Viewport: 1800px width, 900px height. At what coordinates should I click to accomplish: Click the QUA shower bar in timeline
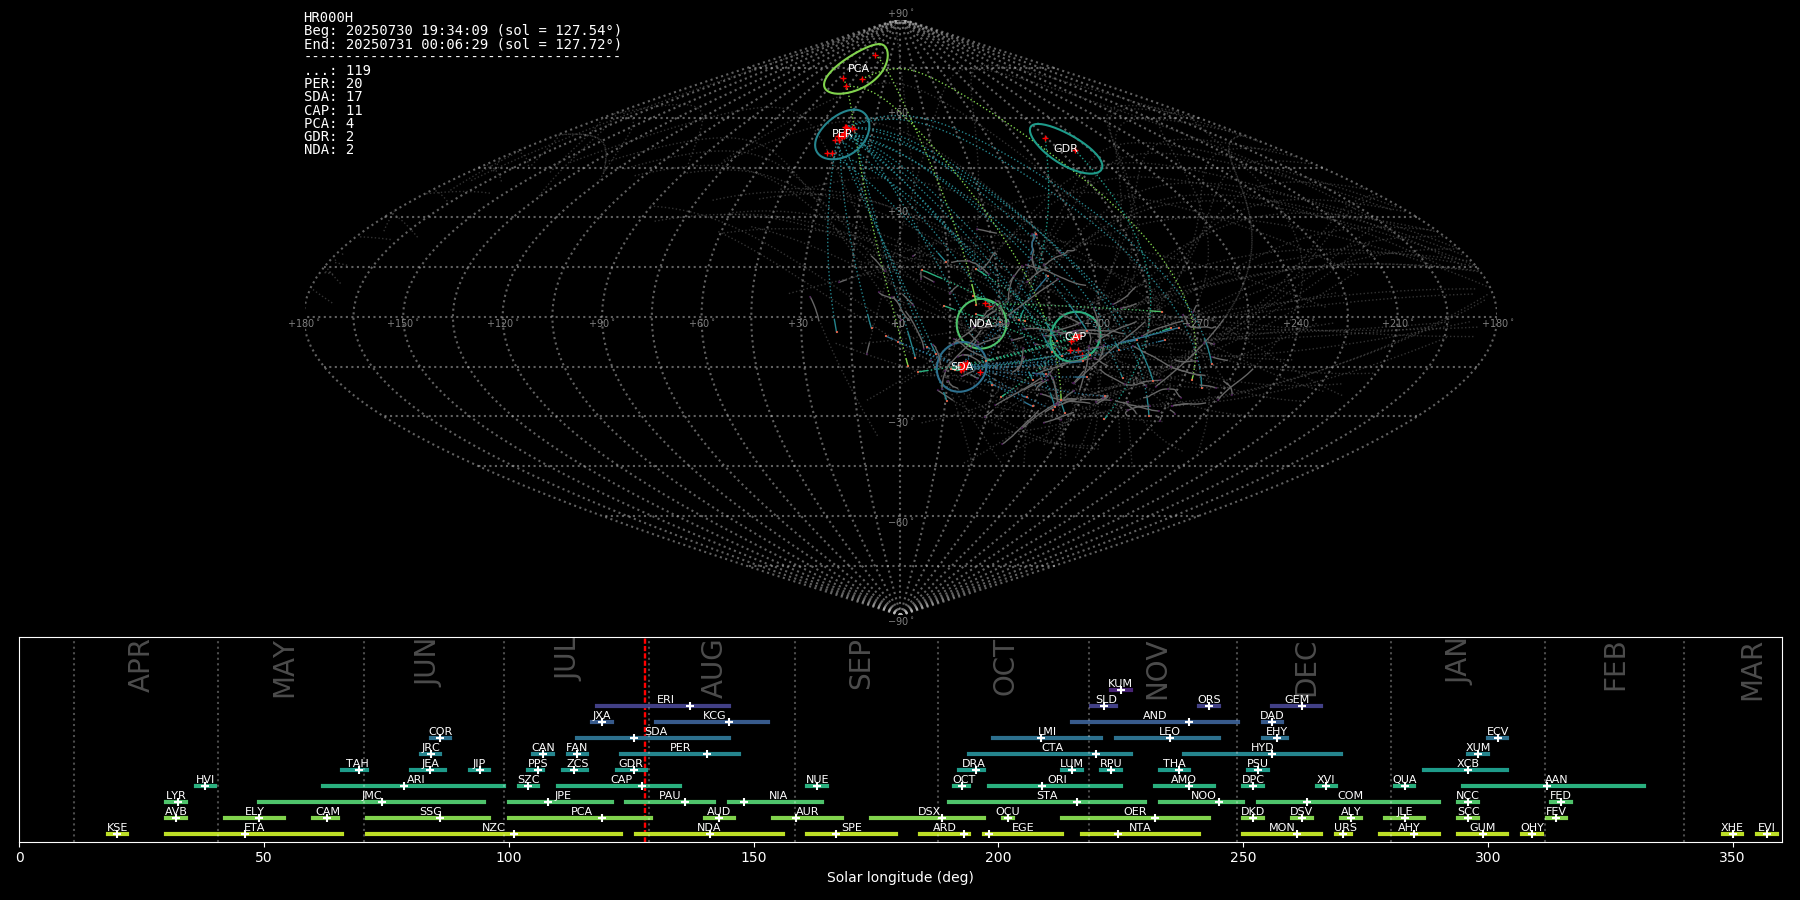pos(1404,786)
